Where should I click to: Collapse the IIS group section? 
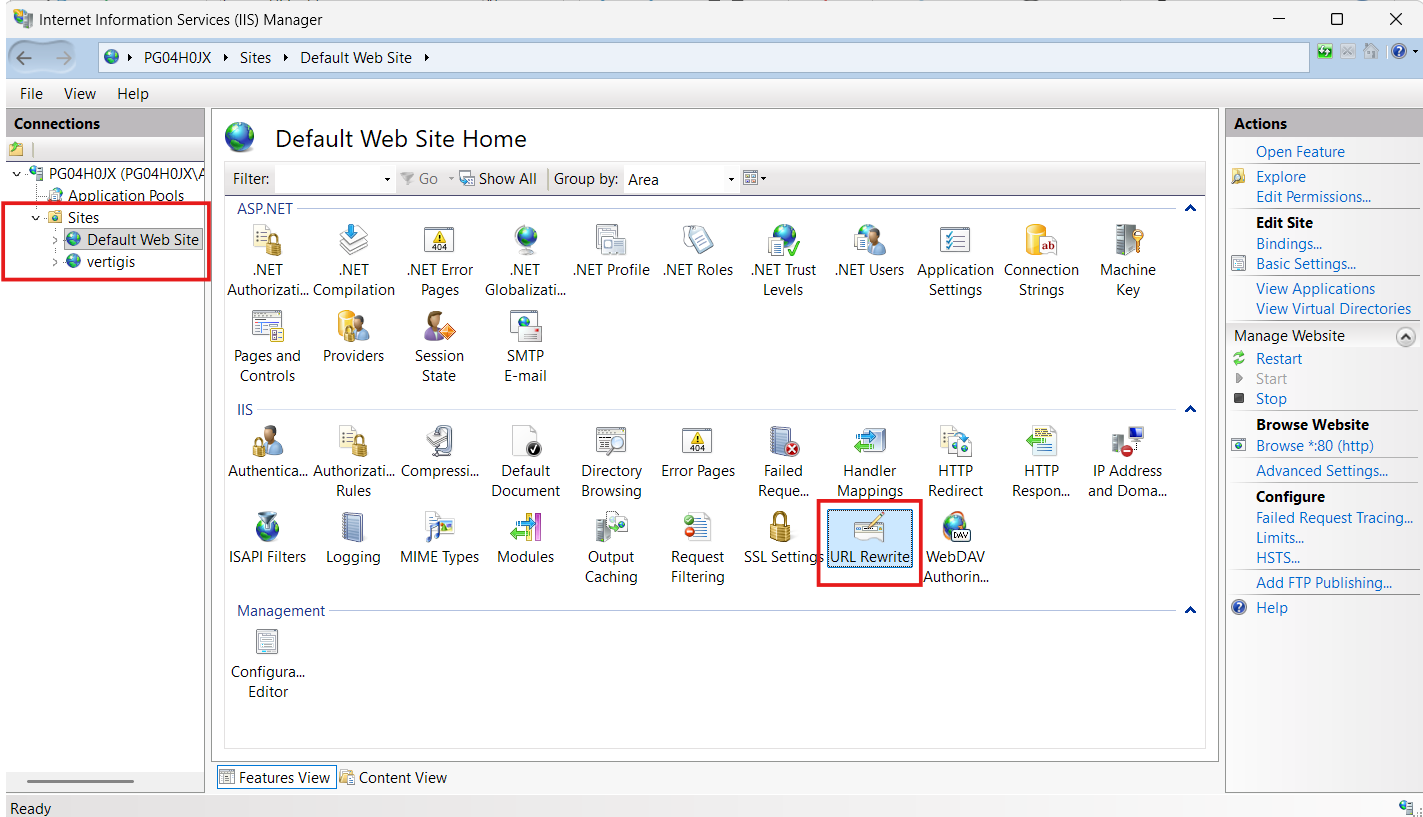pos(1190,409)
